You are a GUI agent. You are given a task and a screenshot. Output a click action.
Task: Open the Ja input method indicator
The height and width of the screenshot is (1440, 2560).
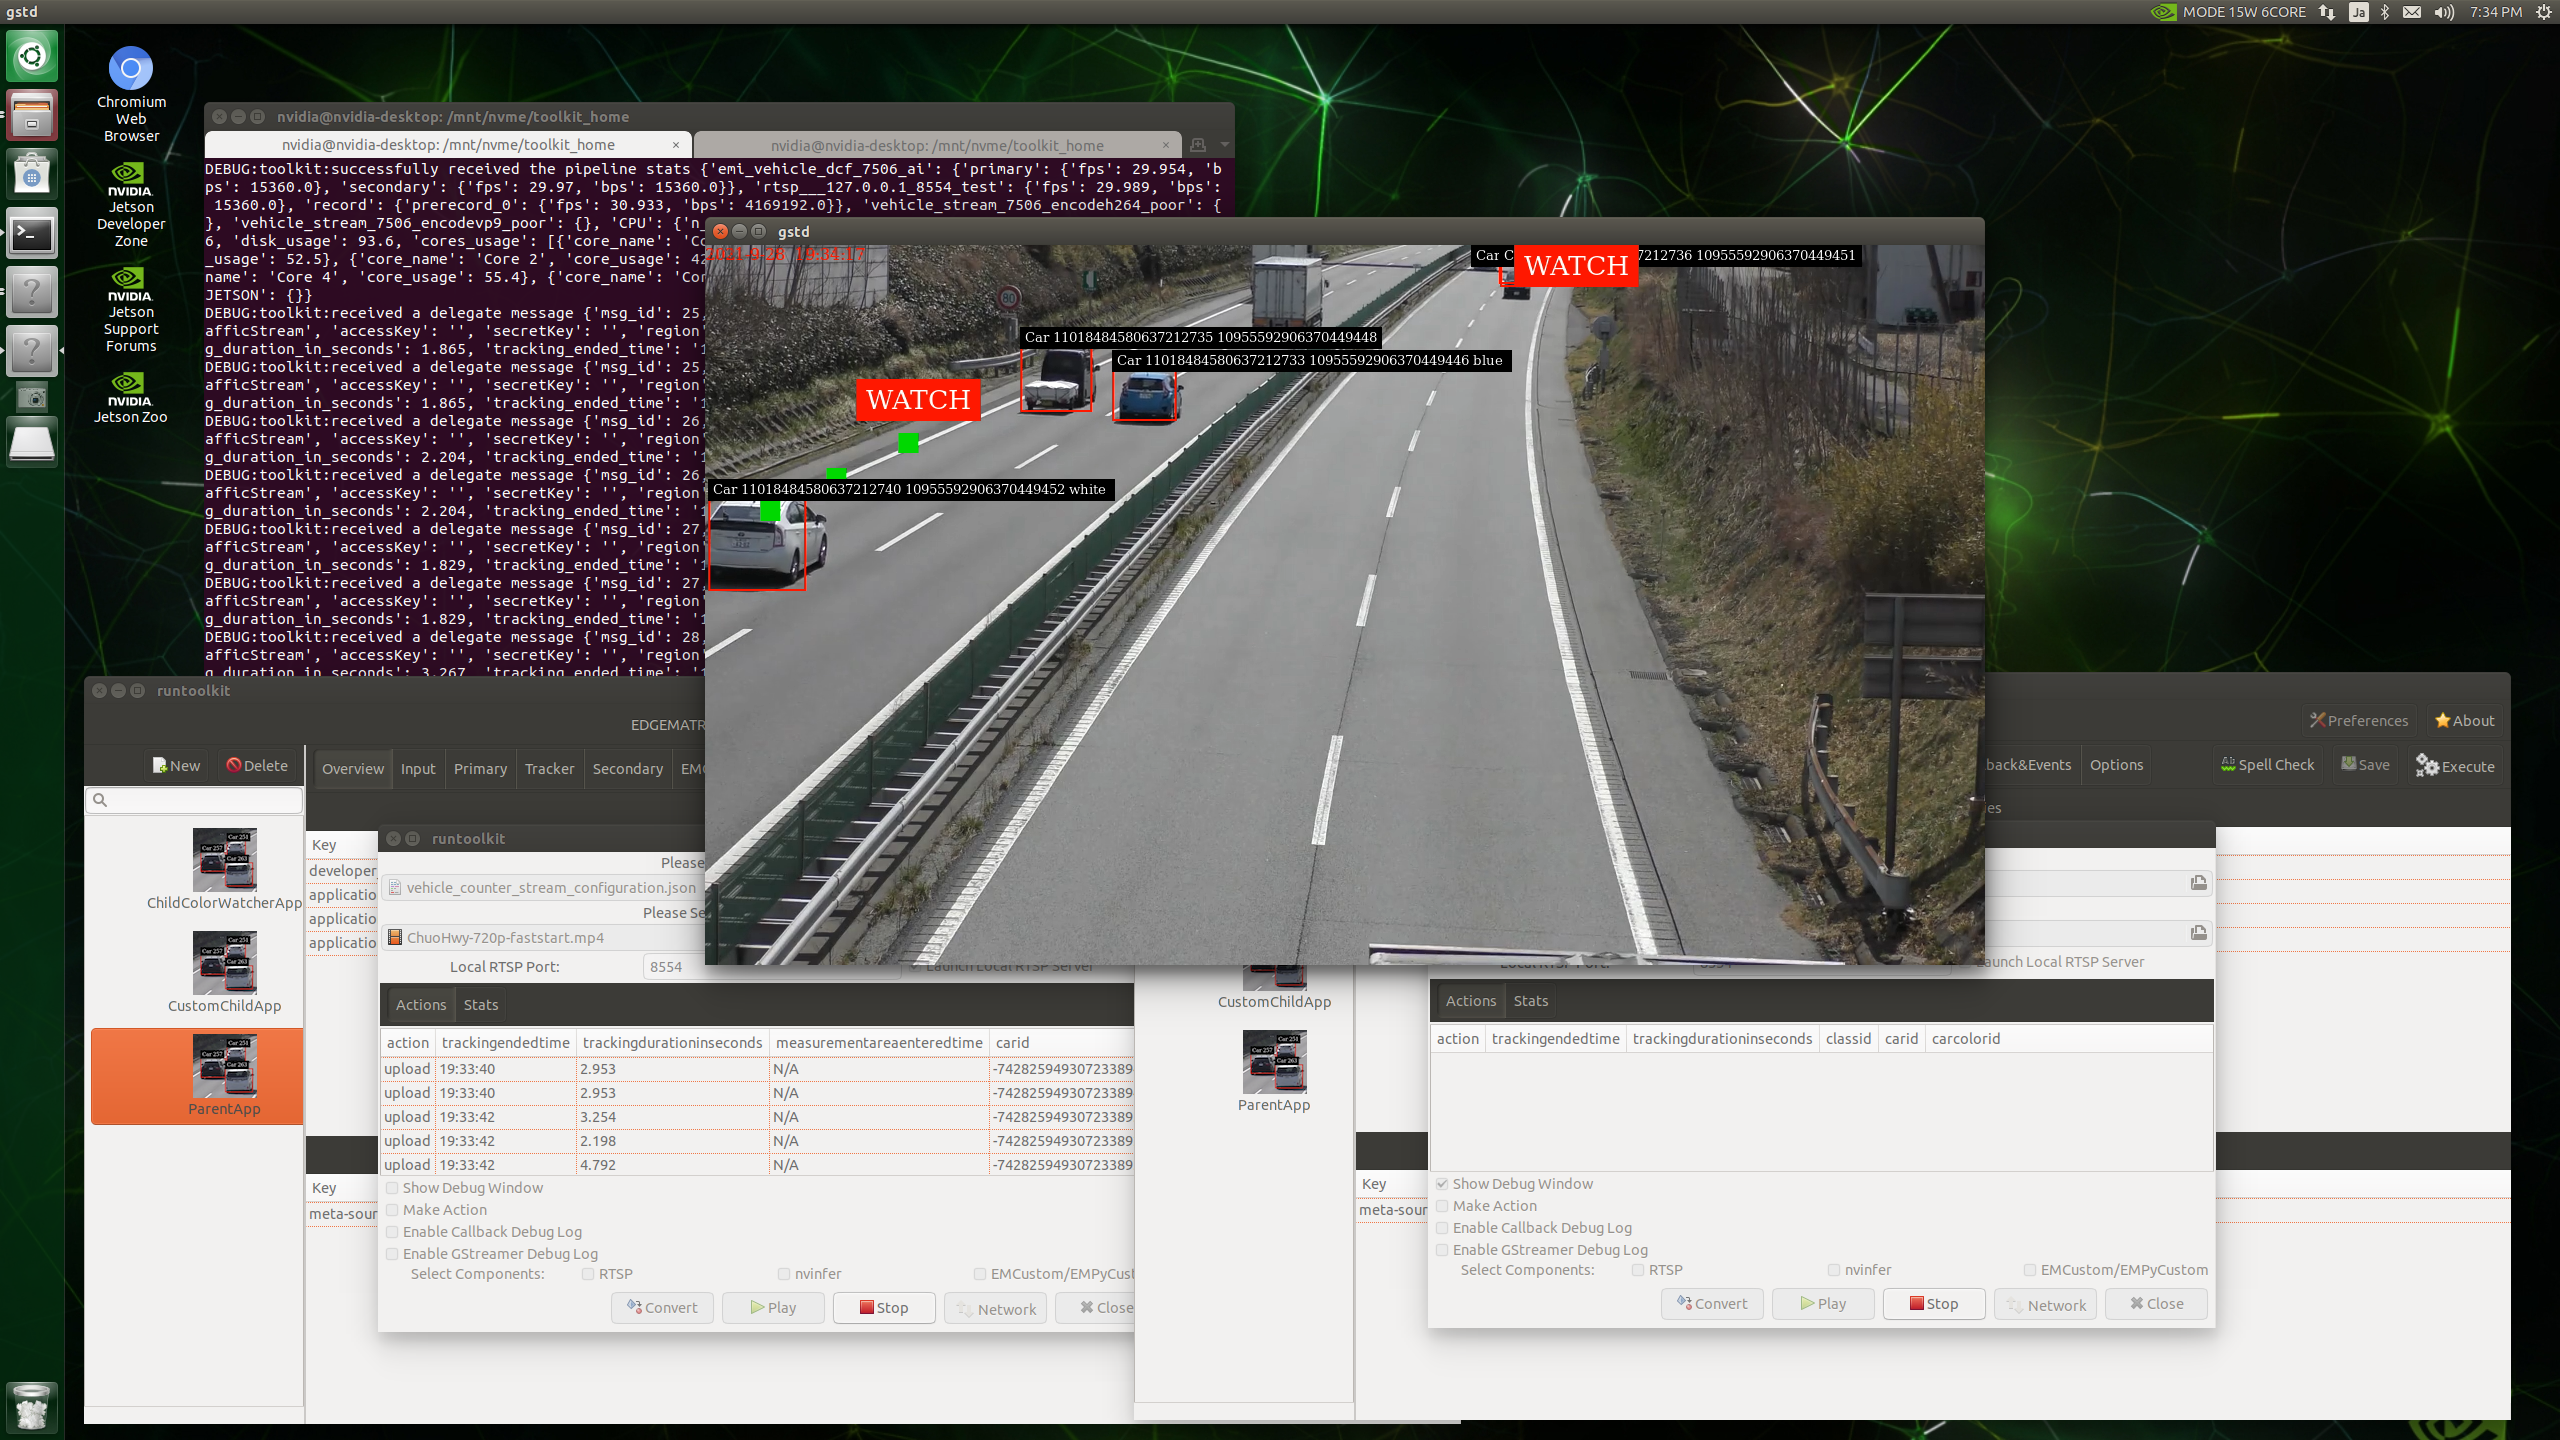(2359, 12)
